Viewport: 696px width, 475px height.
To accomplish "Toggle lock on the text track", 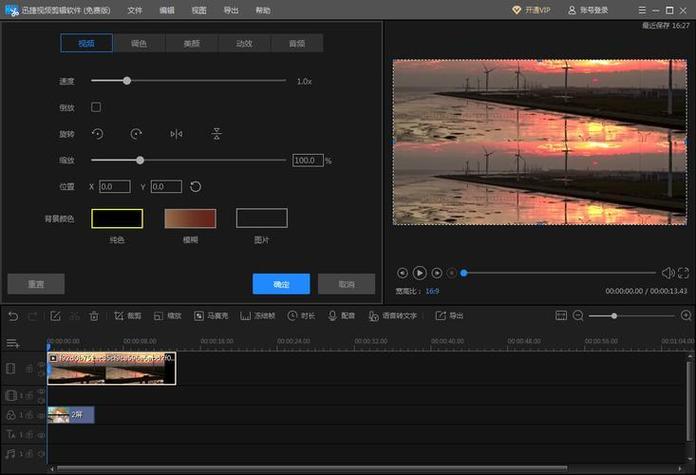I will coord(29,435).
